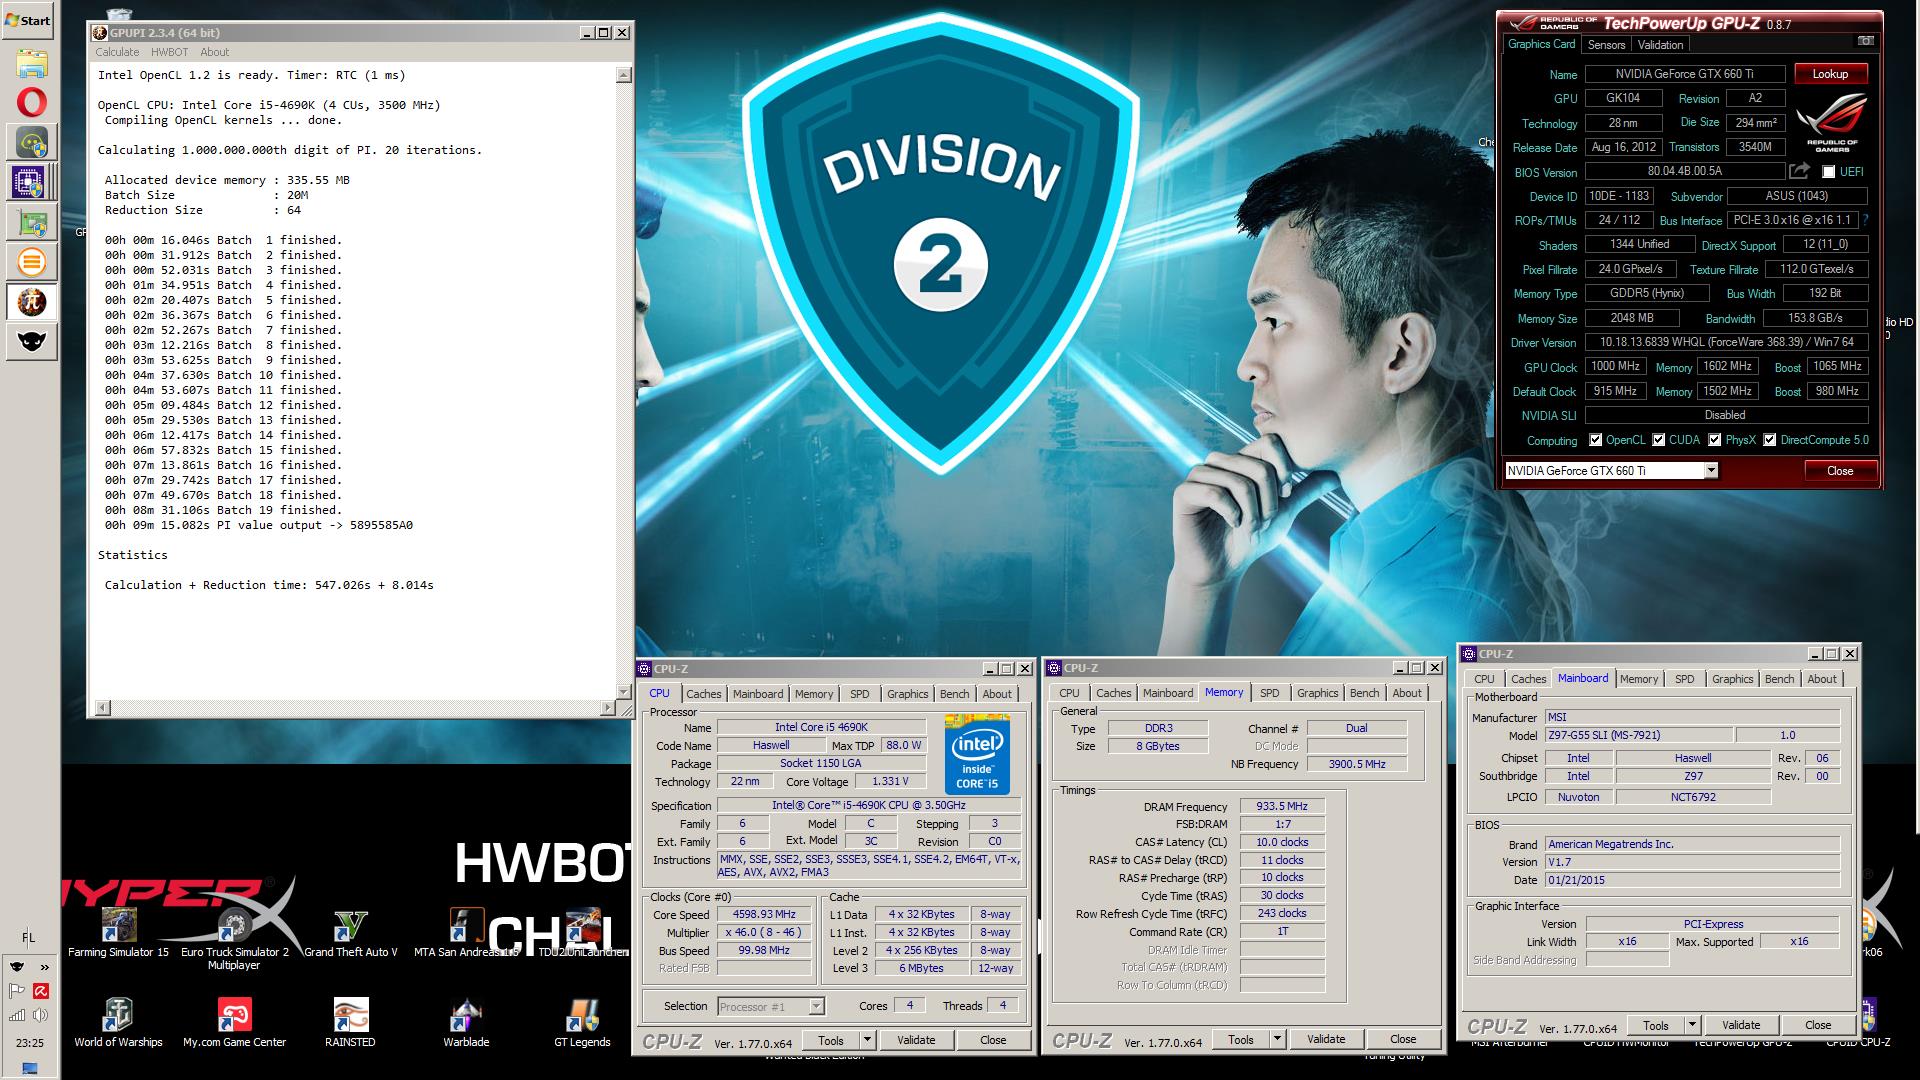Click the BIOS export arrow icon in GPU-Z
The height and width of the screenshot is (1080, 1920).
pos(1800,171)
